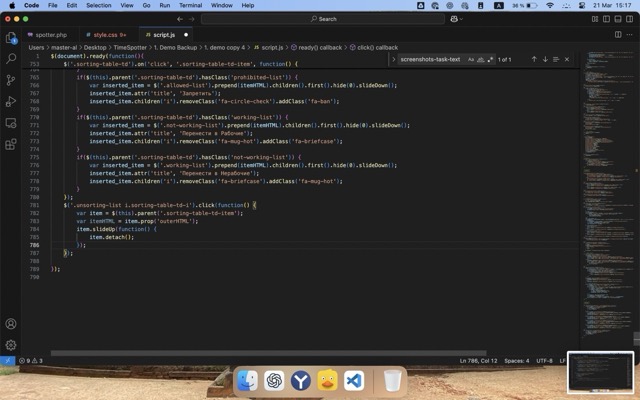Expand the Replace row in find widget
640x400 pixels.
pyautogui.click(x=395, y=59)
